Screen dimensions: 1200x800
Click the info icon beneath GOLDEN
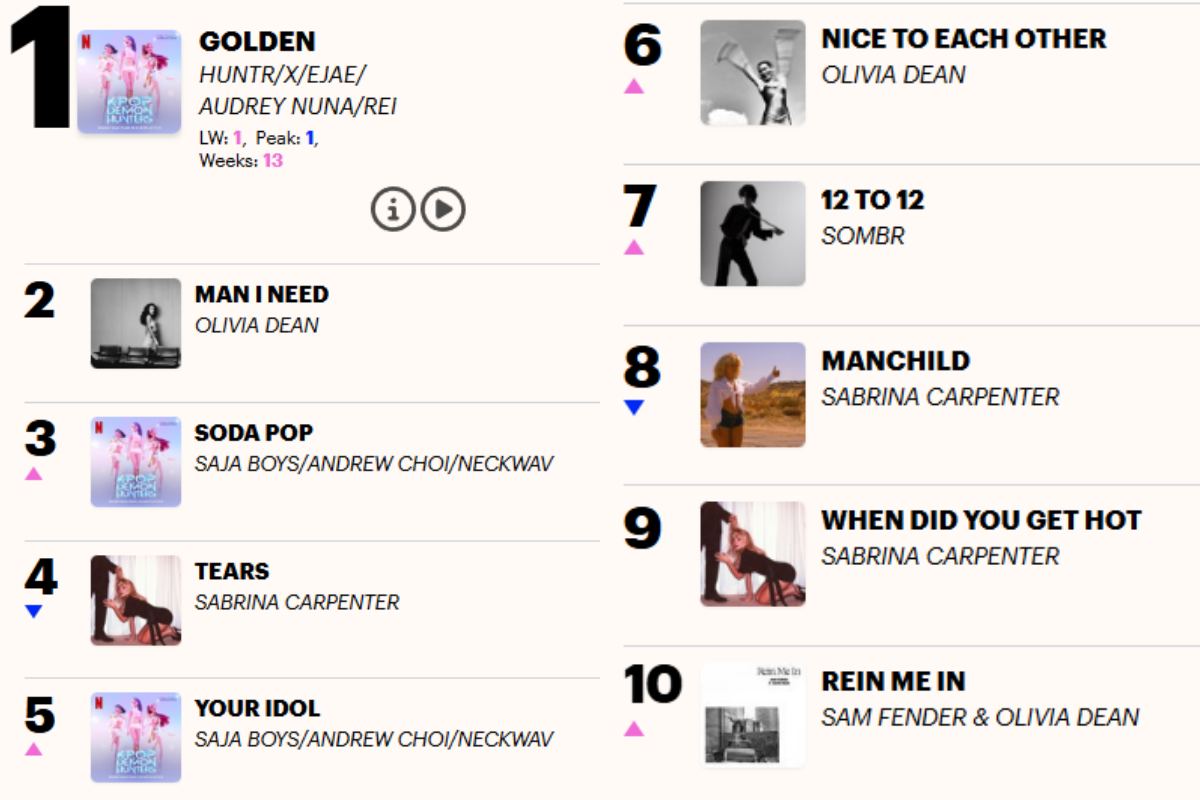click(392, 210)
